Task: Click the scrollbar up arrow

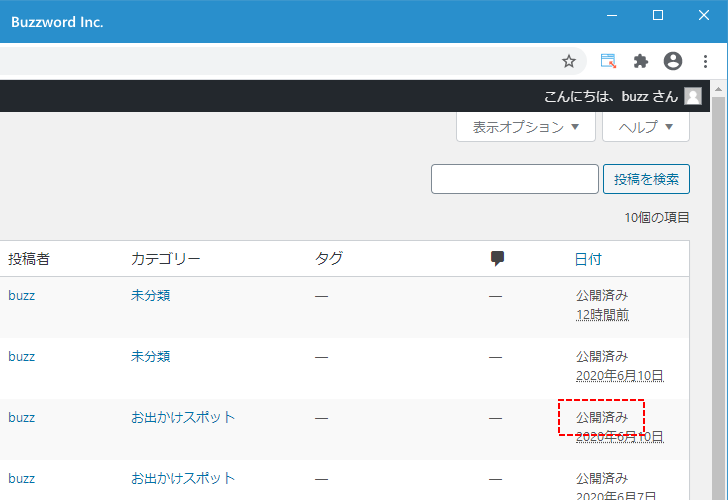Action: pyautogui.click(x=719, y=89)
